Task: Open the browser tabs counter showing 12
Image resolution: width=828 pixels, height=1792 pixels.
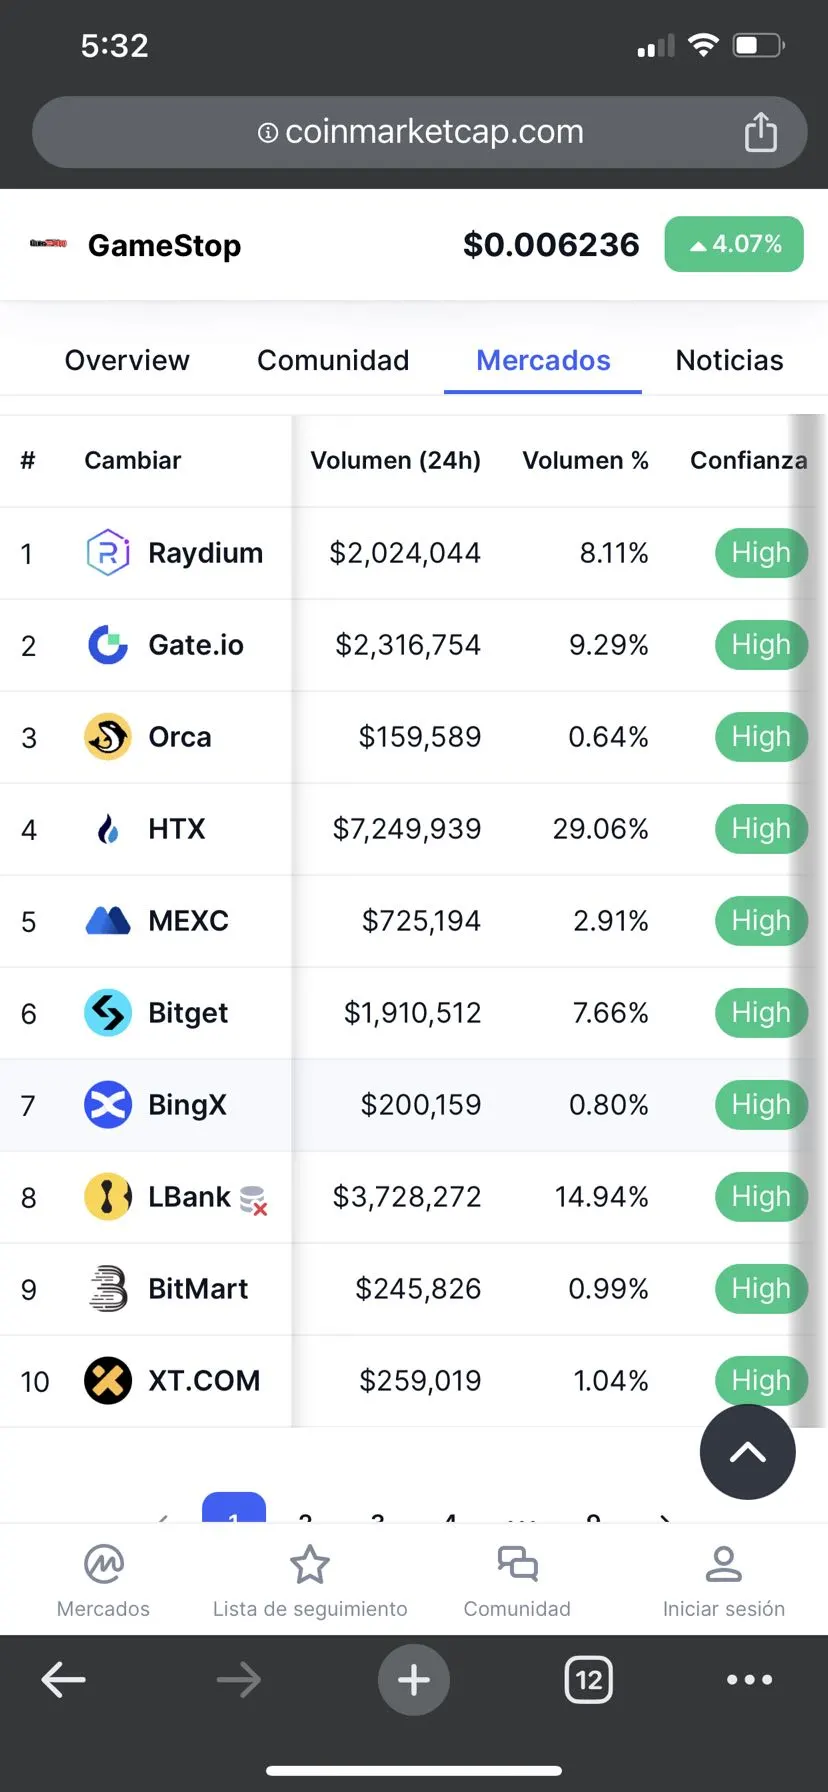Action: (589, 1680)
